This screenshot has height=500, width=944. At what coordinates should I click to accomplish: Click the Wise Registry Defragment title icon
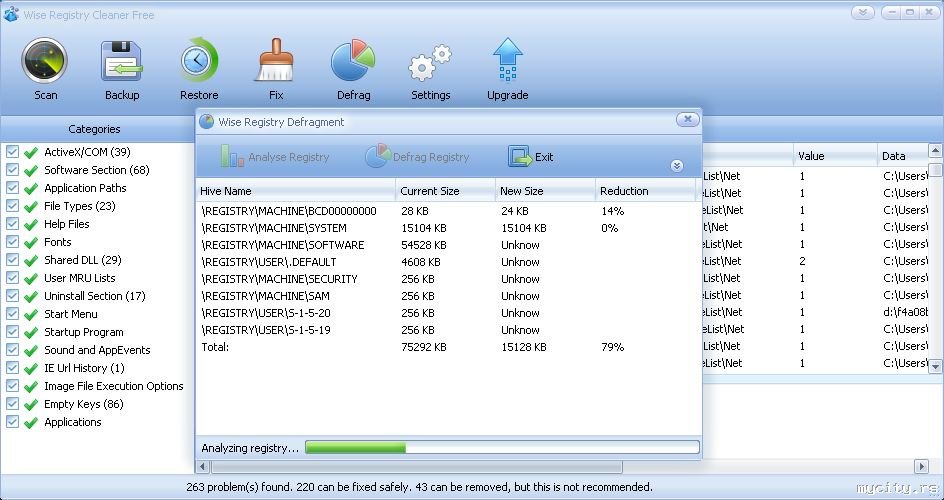[206, 122]
